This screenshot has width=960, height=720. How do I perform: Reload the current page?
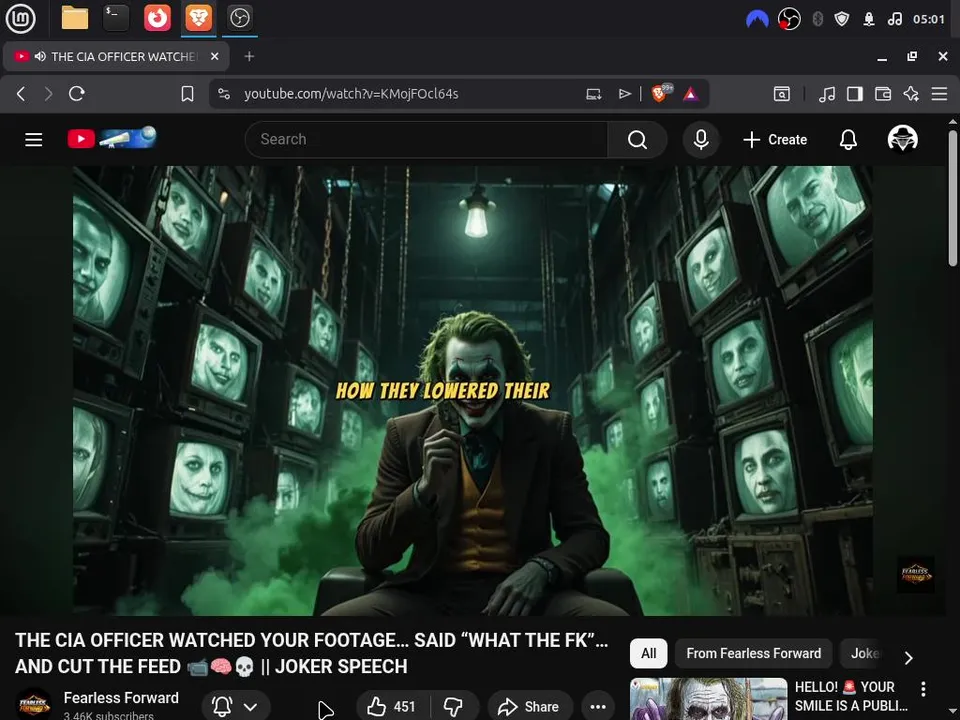tap(77, 94)
